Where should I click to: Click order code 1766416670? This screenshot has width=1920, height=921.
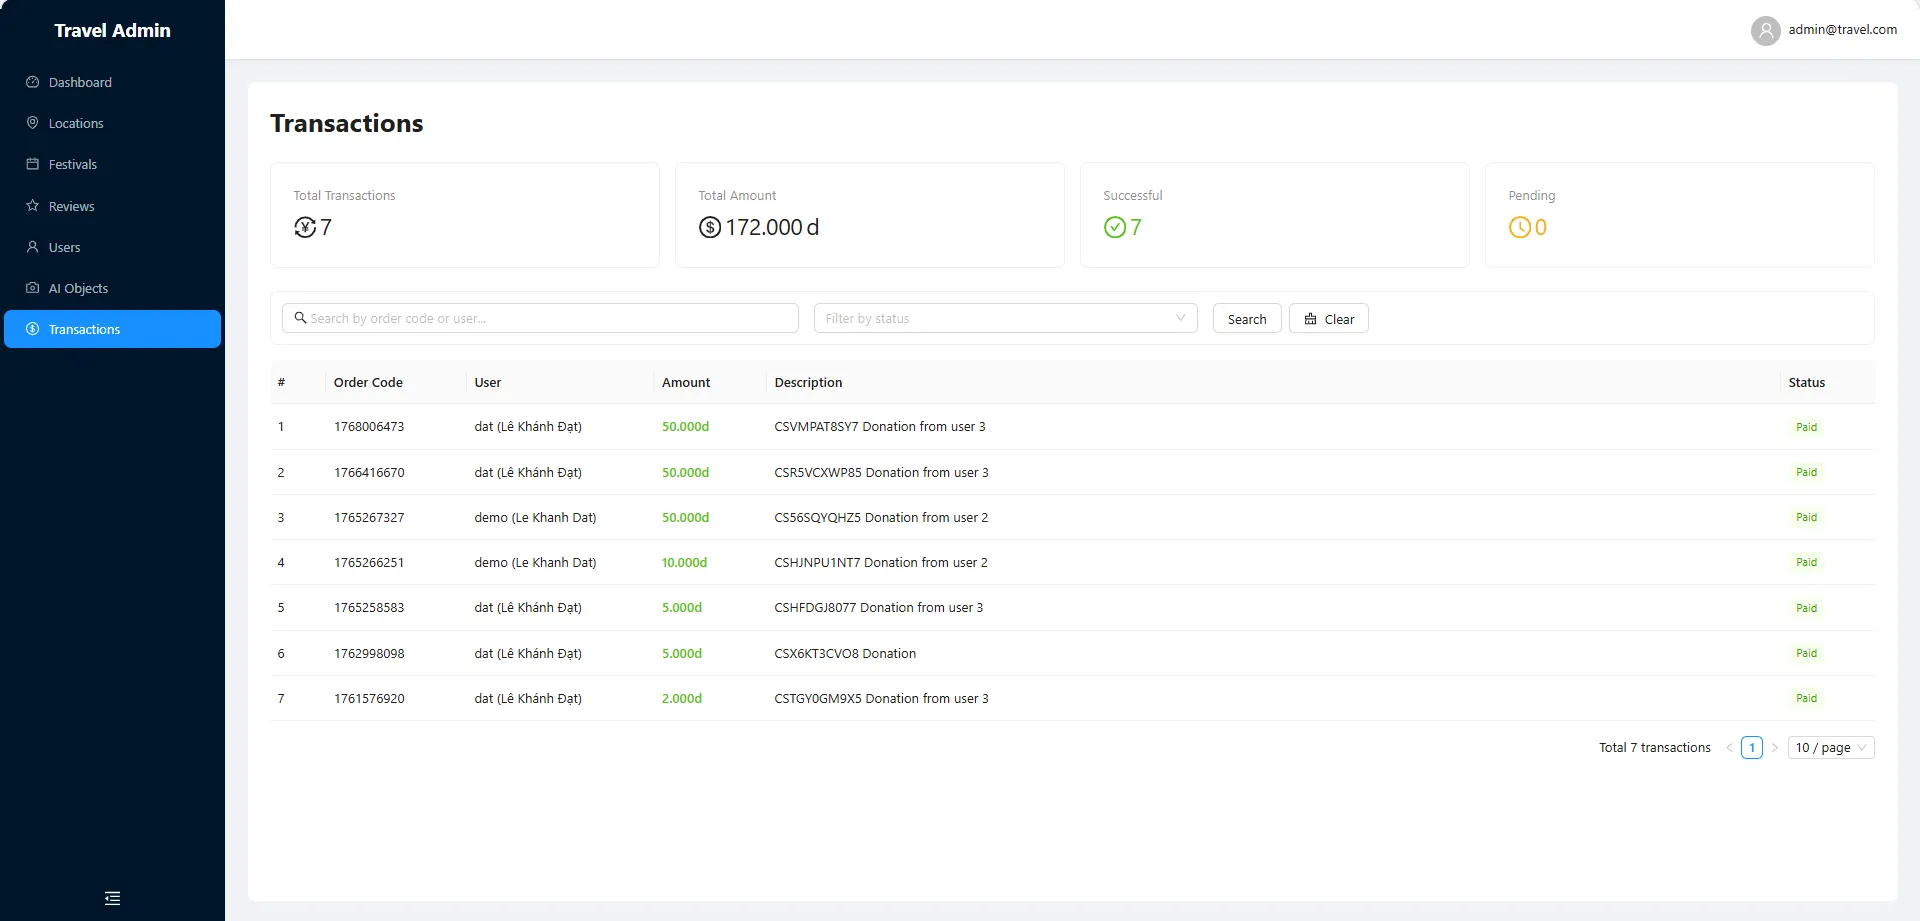pyautogui.click(x=369, y=472)
